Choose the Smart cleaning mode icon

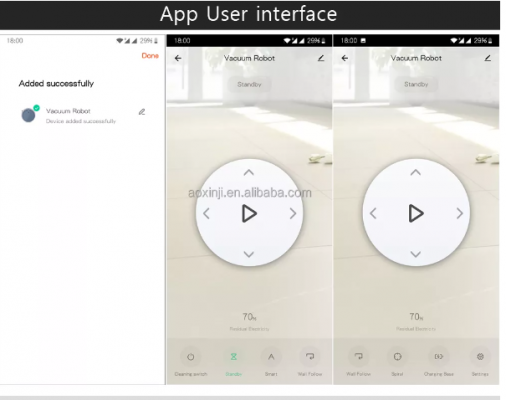(x=271, y=357)
